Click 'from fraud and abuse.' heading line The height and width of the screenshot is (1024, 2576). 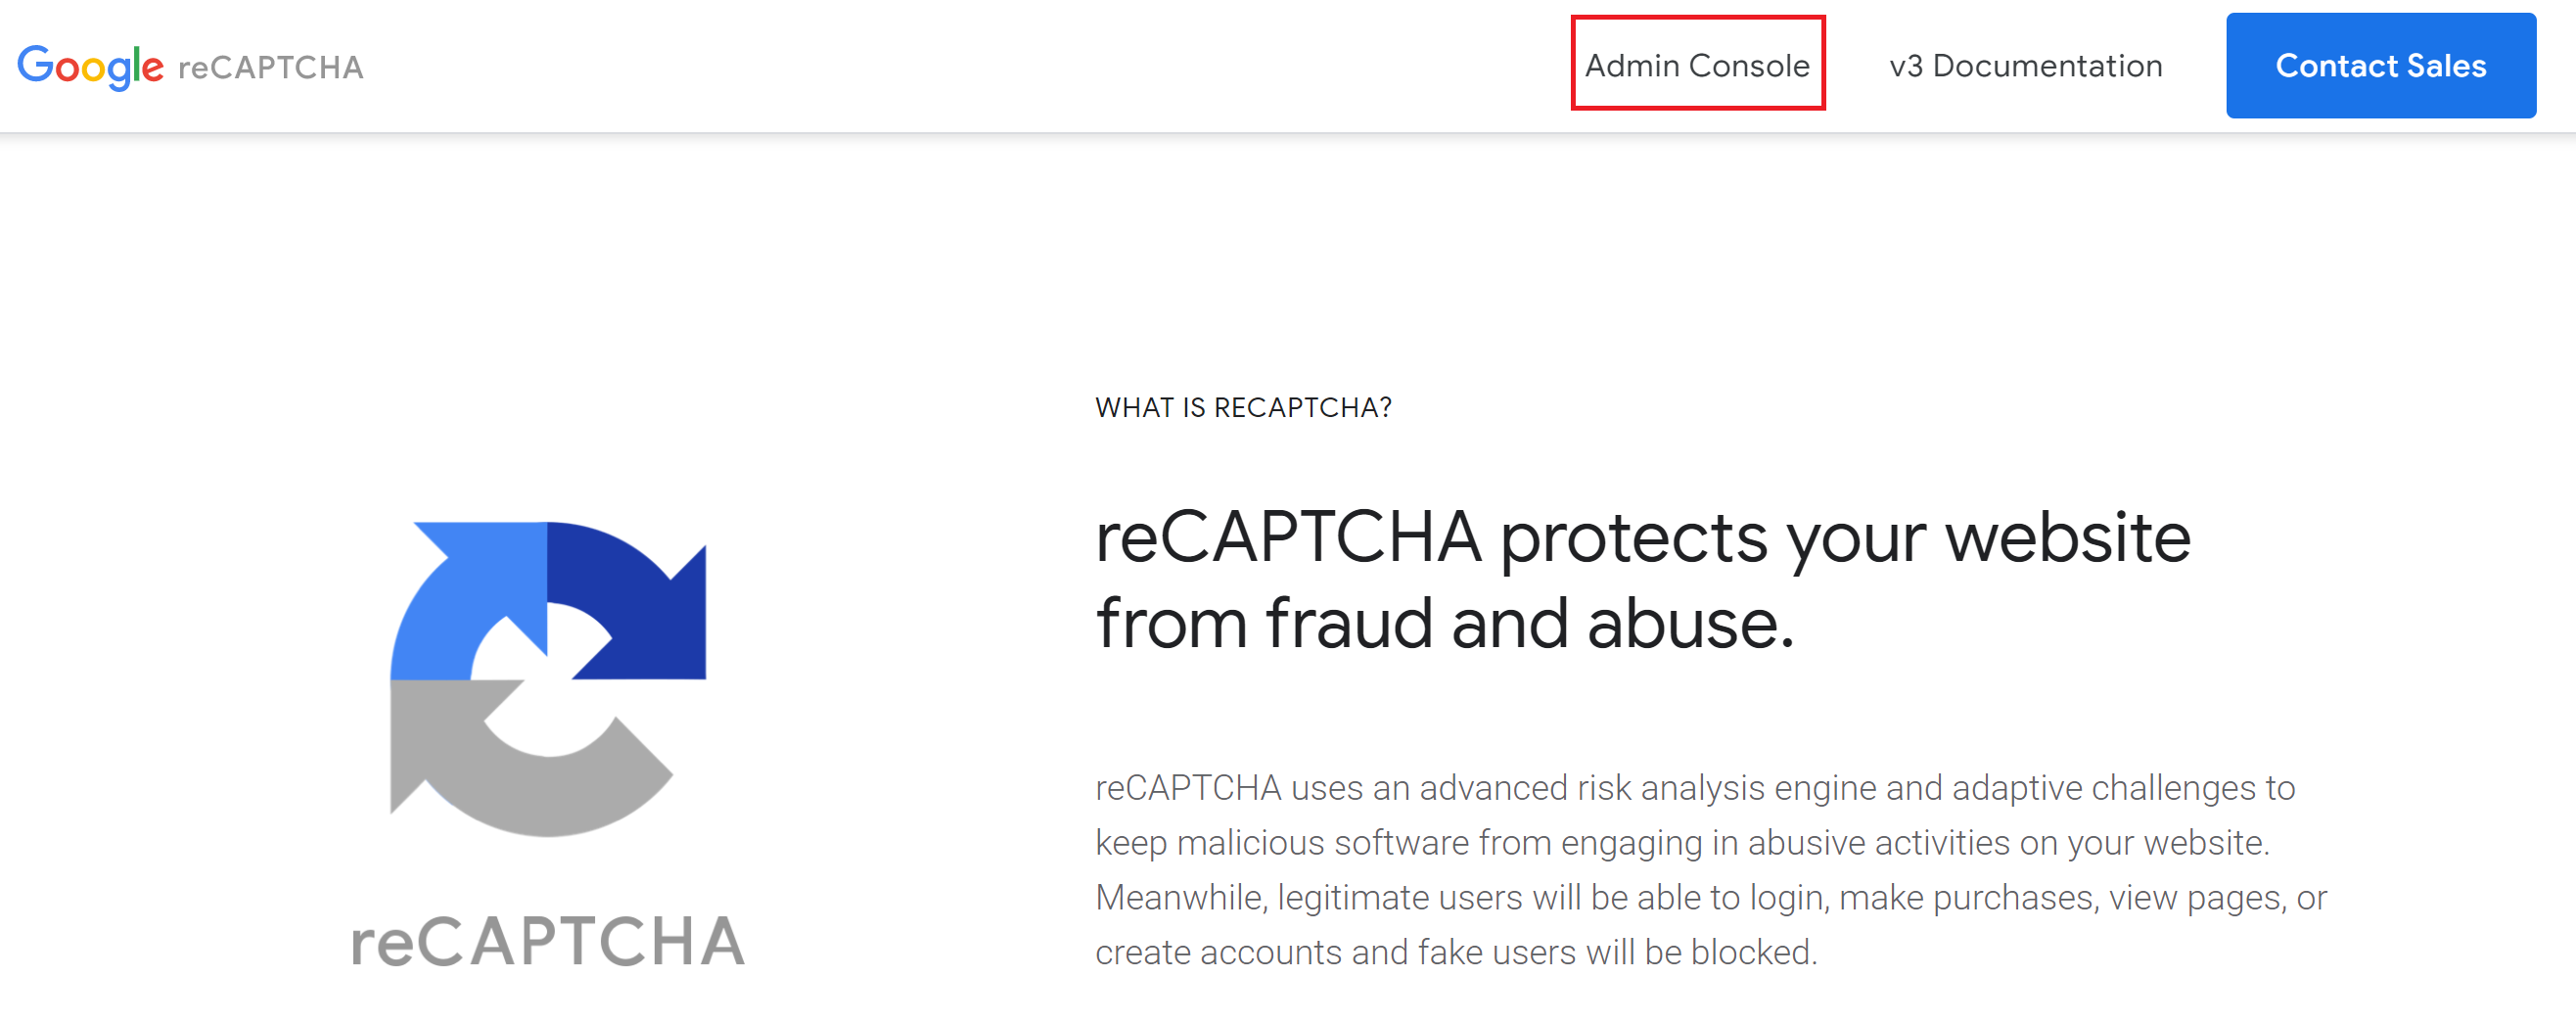click(1444, 624)
